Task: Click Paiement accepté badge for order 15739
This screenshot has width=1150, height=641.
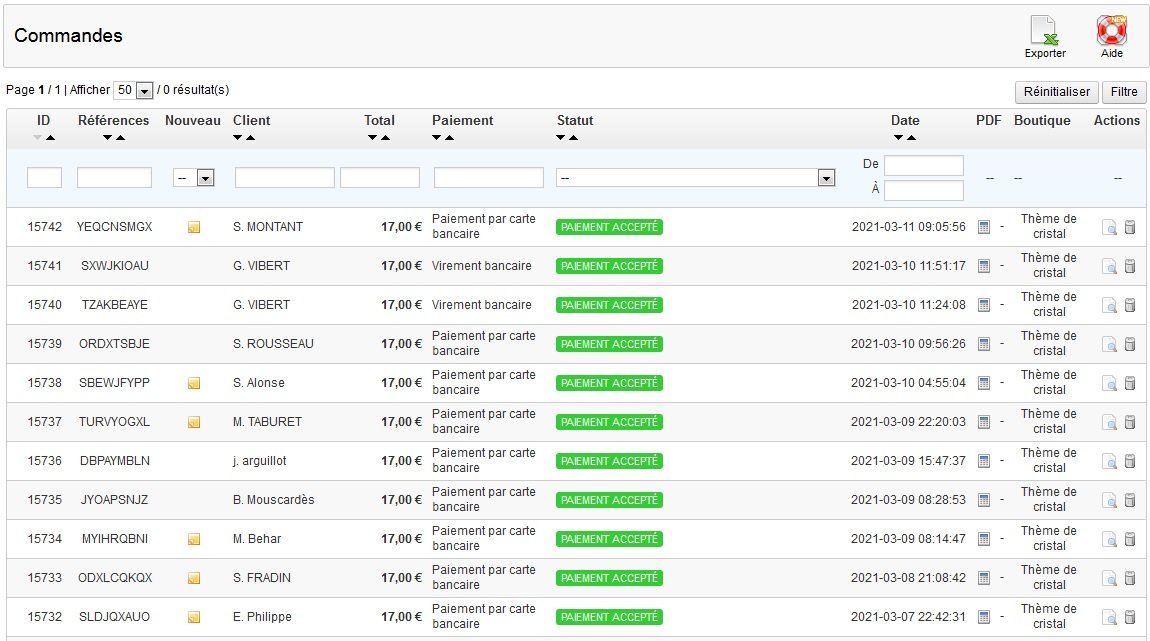Action: tap(609, 344)
